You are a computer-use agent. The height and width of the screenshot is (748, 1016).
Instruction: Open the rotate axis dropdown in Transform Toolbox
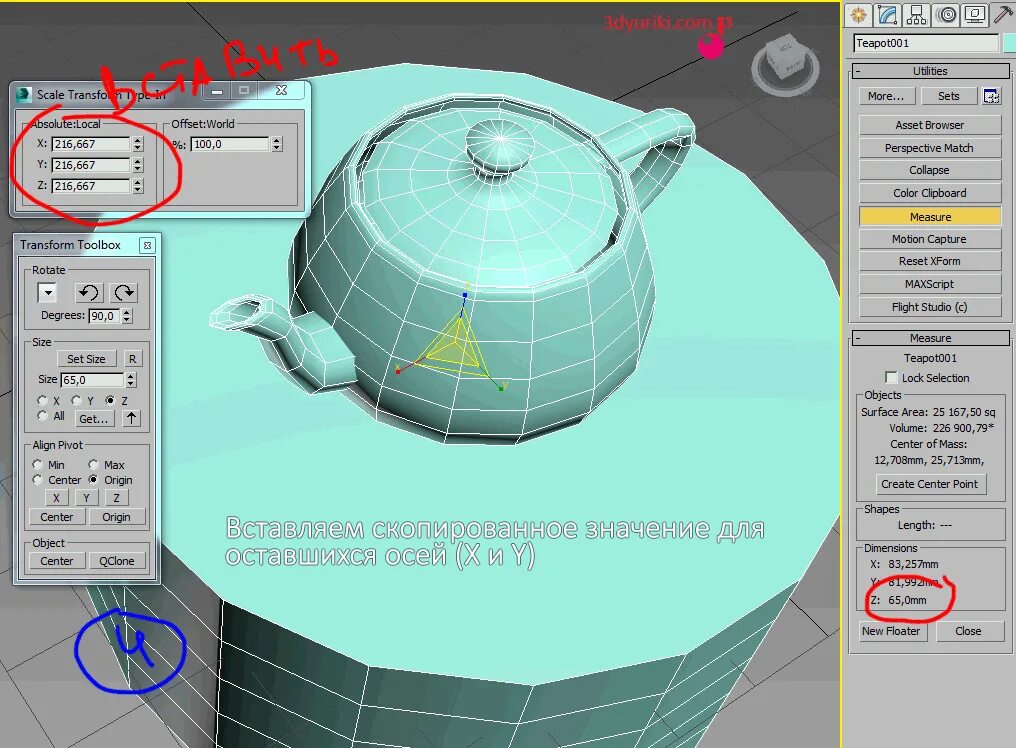[x=47, y=292]
